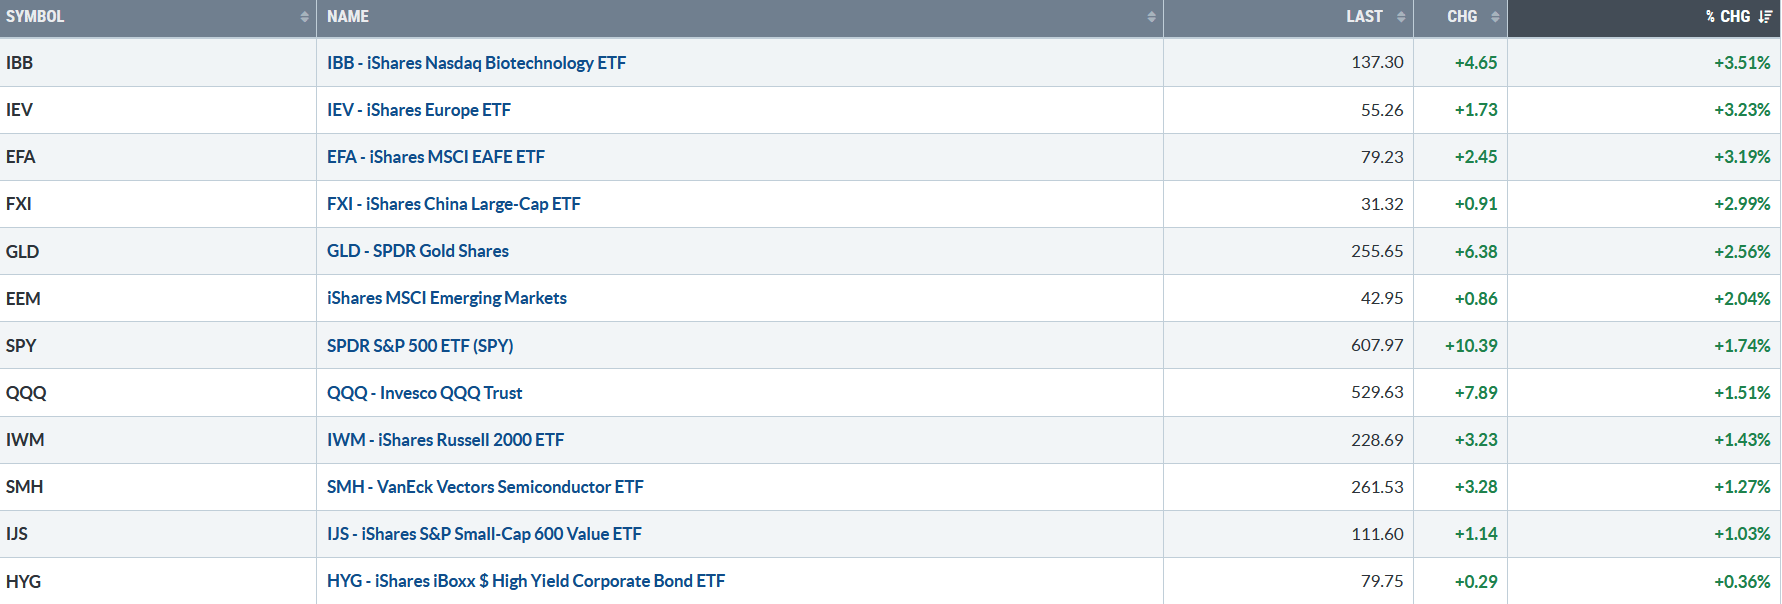Viewport: 1782px width, 604px height.
Task: Open iShares MSCI Emerging Markets link
Action: coord(446,298)
